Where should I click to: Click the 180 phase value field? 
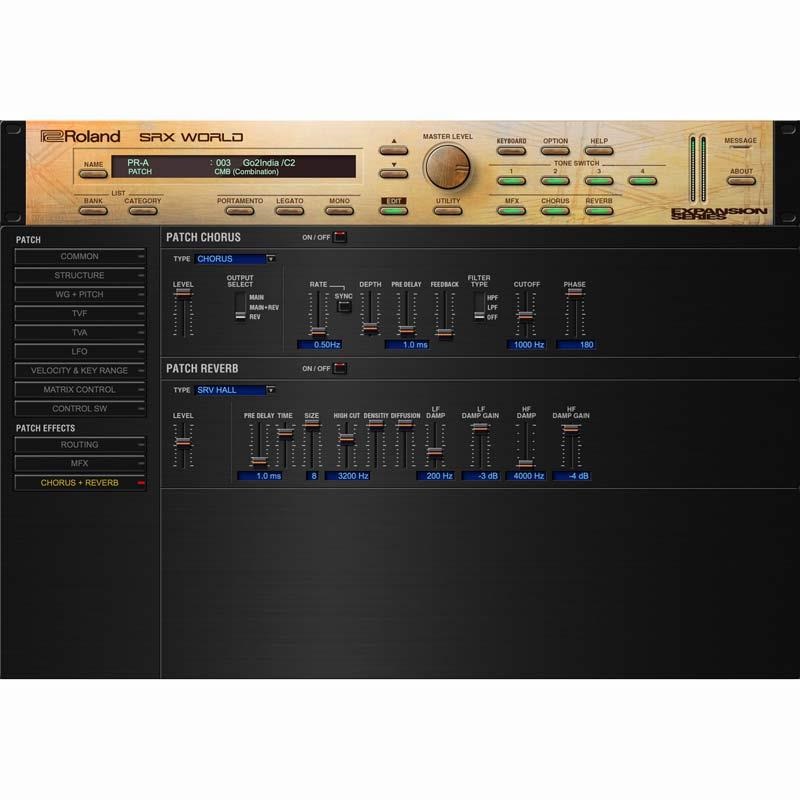576,345
